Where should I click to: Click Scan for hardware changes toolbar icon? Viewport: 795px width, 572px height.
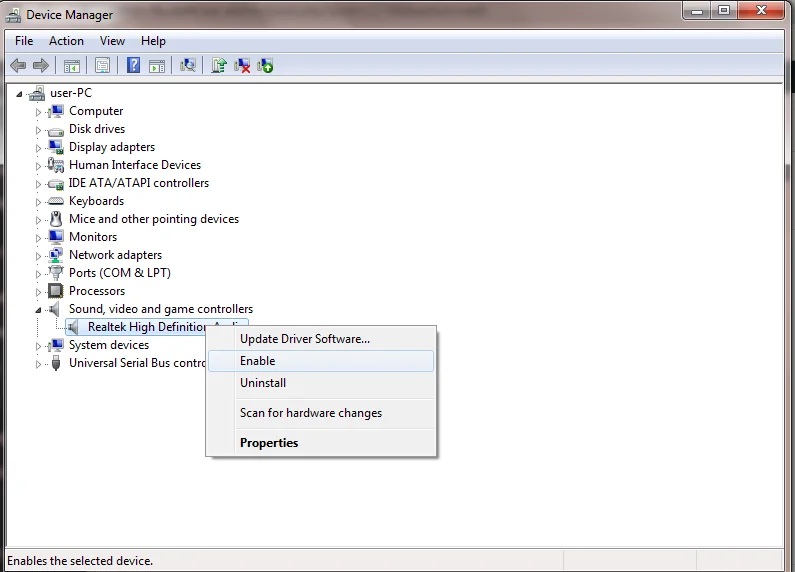tap(188, 65)
